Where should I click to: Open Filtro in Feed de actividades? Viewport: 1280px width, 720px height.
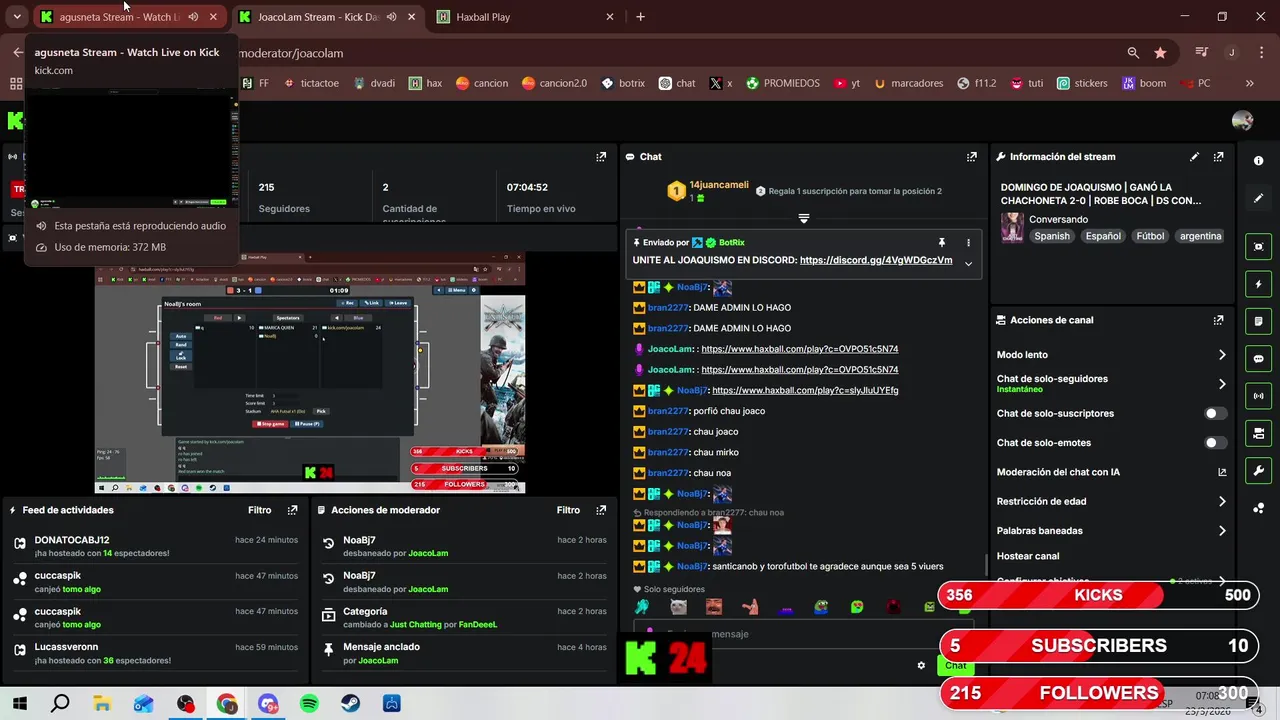click(260, 510)
